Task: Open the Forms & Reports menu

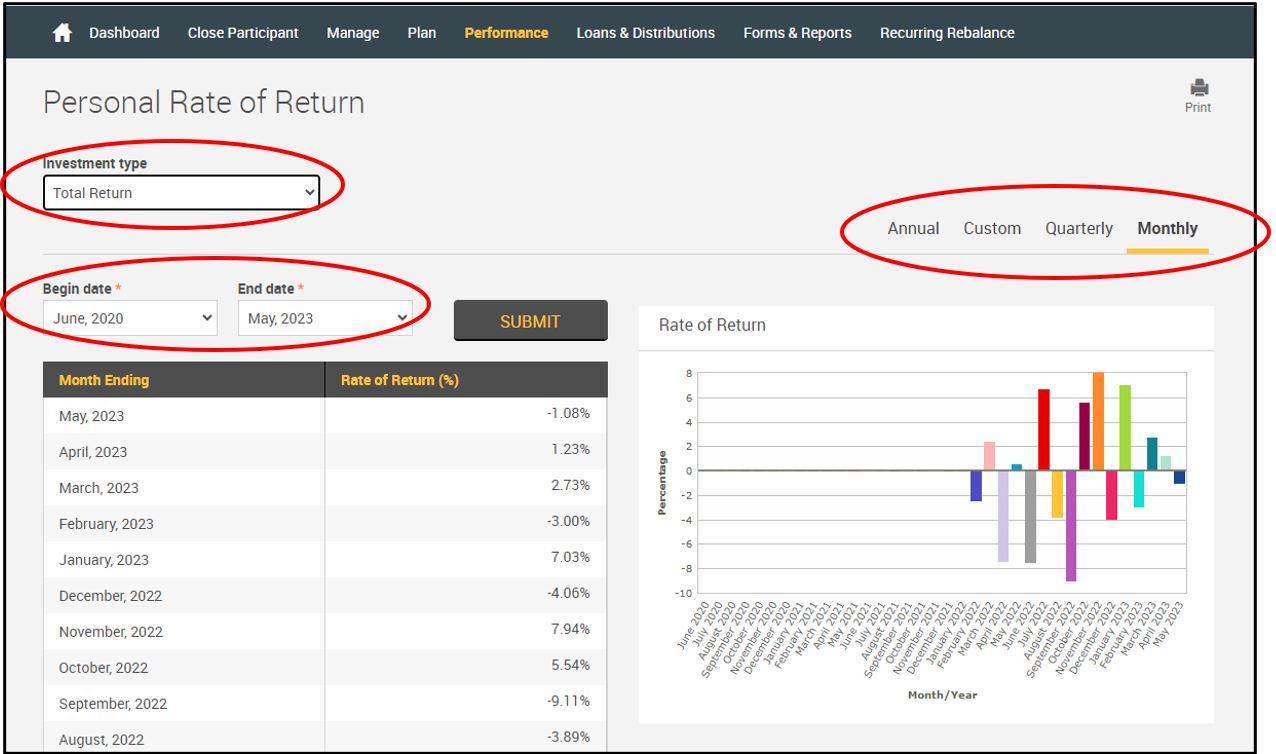Action: [x=797, y=33]
